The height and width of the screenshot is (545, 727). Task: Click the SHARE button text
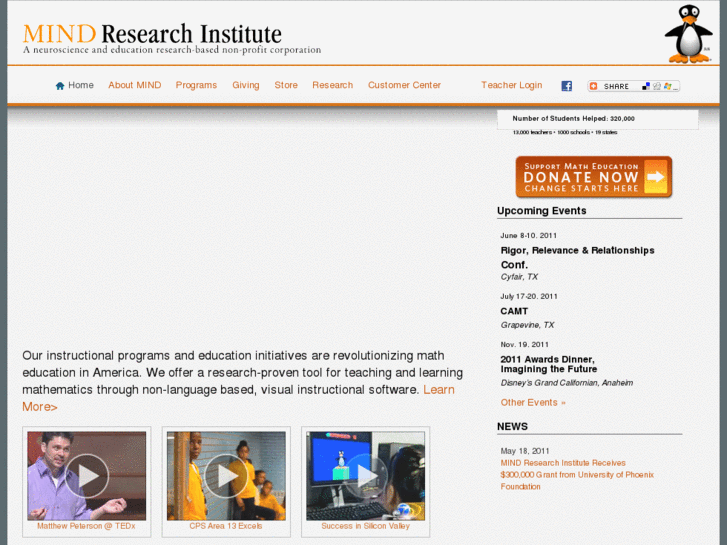point(616,86)
